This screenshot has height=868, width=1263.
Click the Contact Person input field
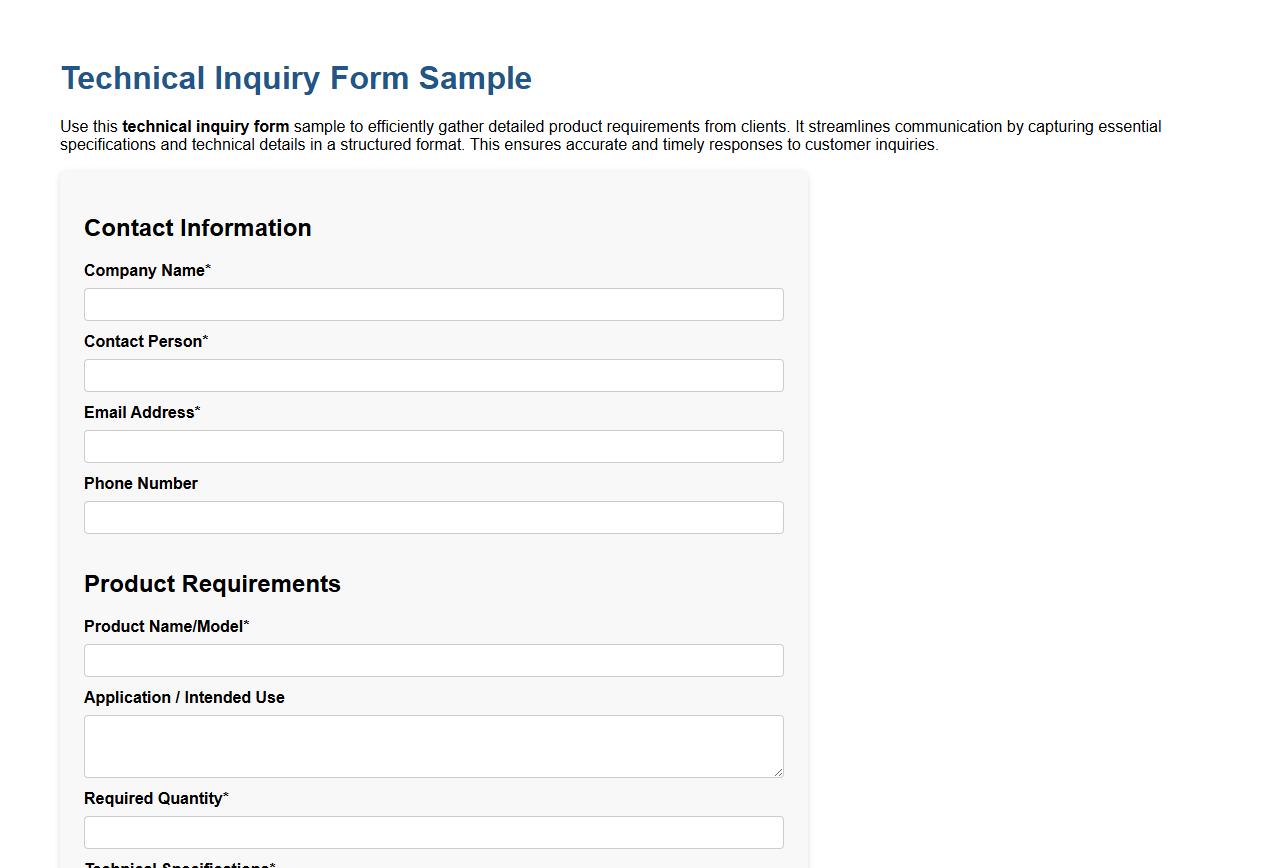pos(433,375)
